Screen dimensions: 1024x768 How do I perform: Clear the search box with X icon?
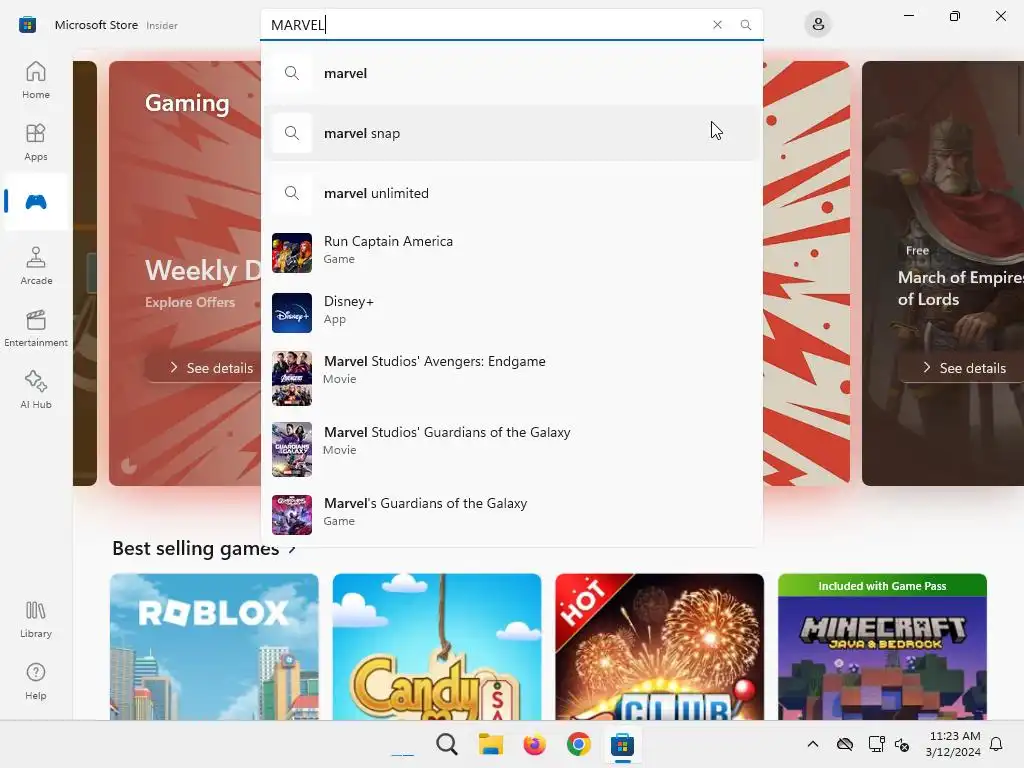(717, 25)
